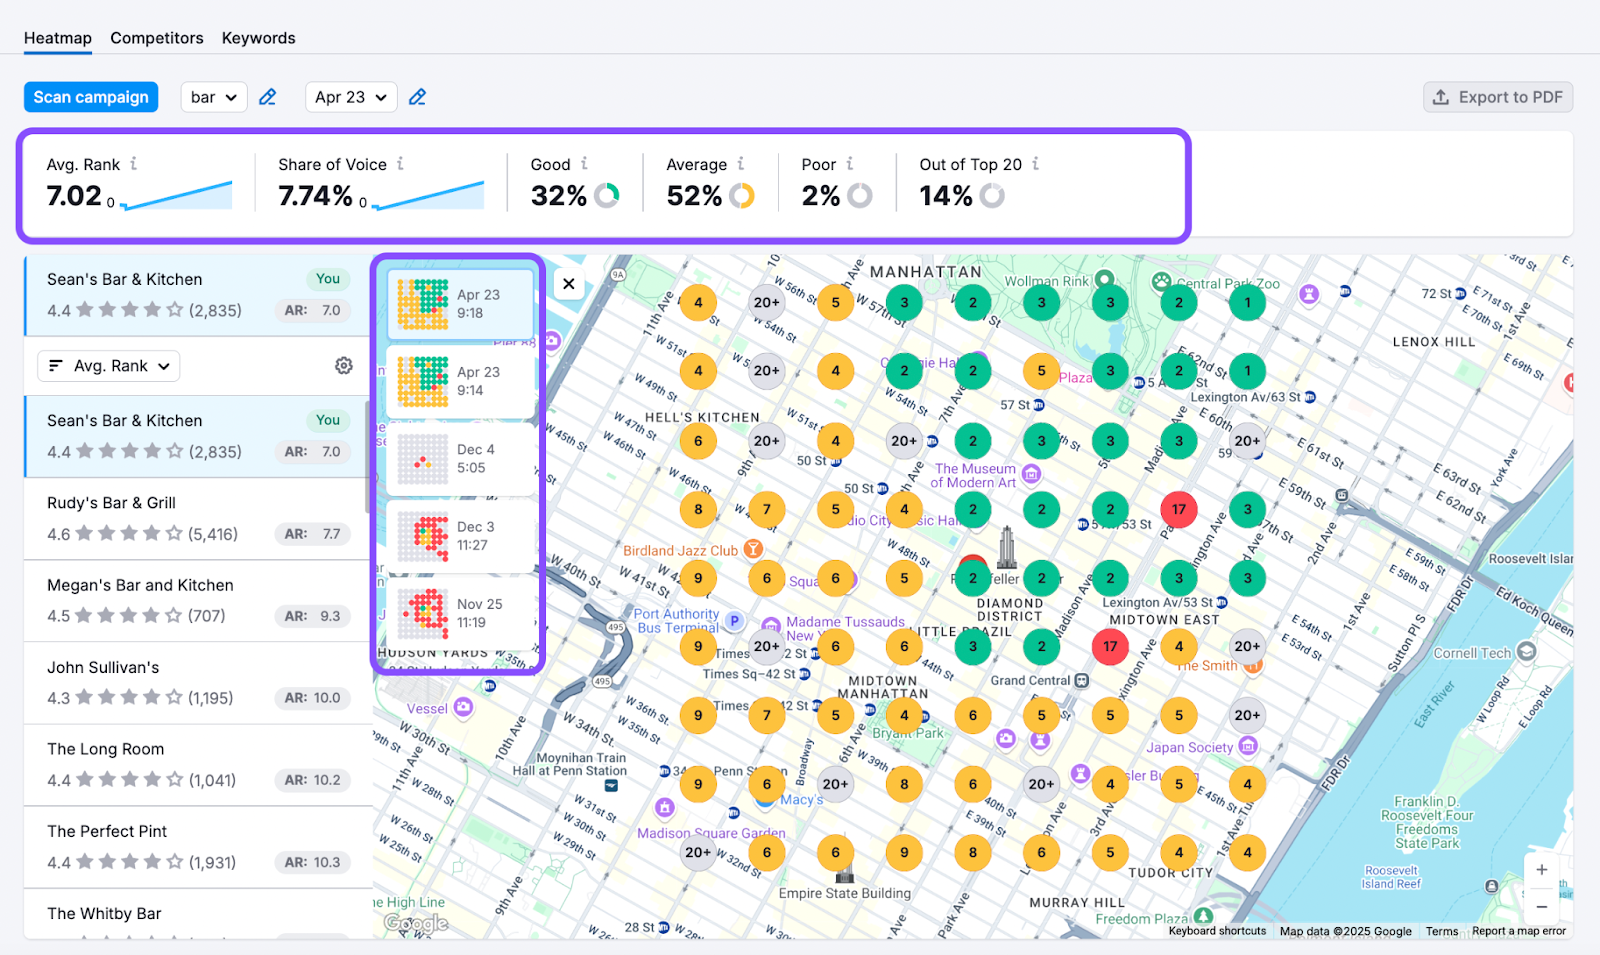This screenshot has height=955, width=1600.
Task: Switch to the Competitors tab
Action: pyautogui.click(x=156, y=37)
